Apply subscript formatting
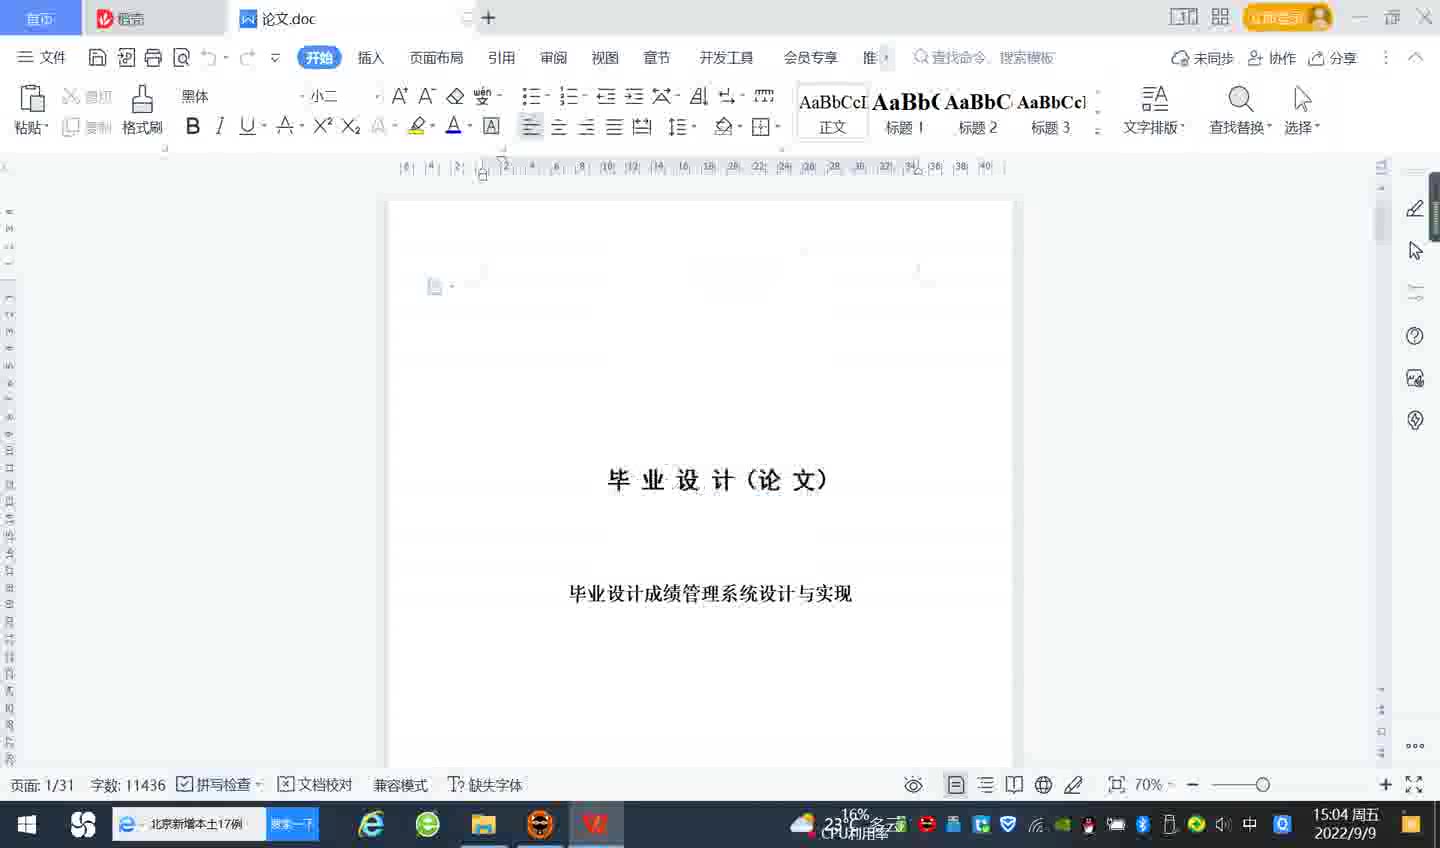The height and width of the screenshot is (848, 1440). pyautogui.click(x=350, y=126)
